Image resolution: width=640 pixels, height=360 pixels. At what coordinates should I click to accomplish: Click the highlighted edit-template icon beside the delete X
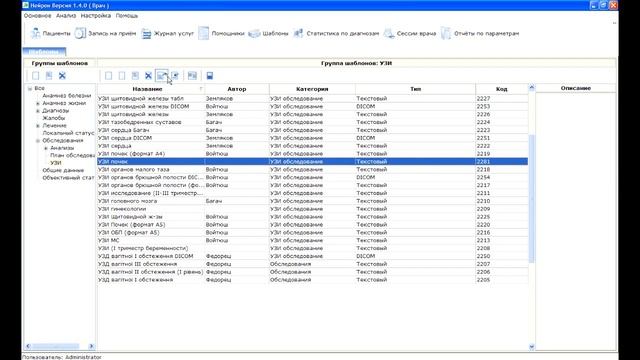tap(162, 76)
